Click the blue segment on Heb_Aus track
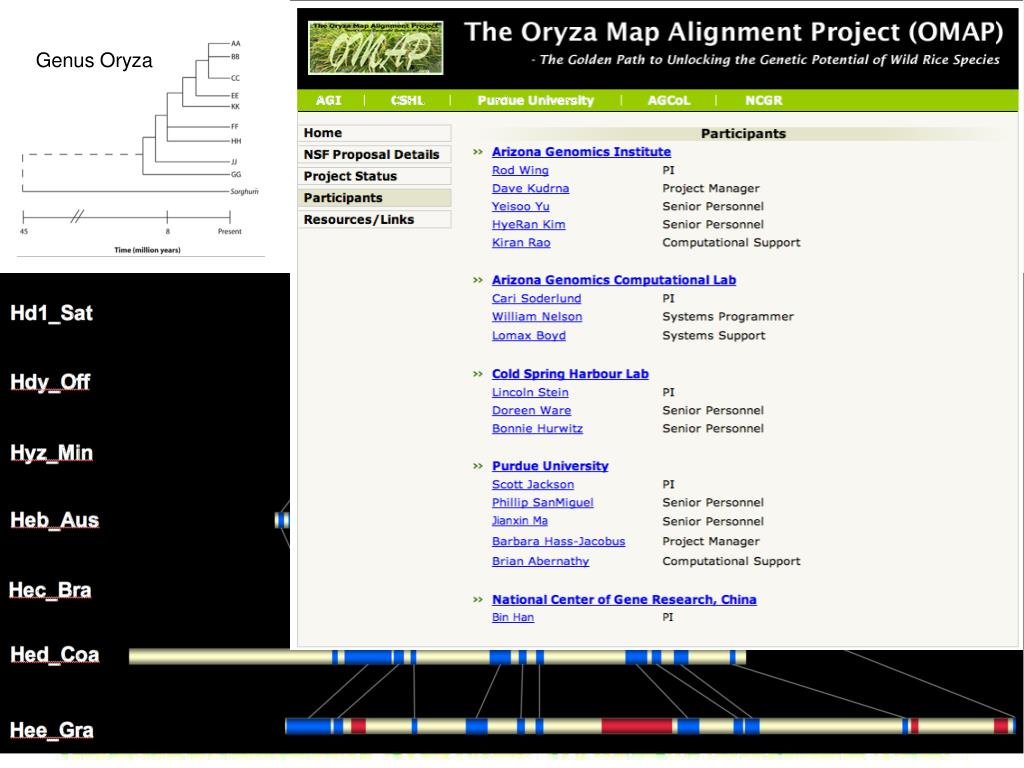The width and height of the screenshot is (1024, 768). [x=282, y=520]
